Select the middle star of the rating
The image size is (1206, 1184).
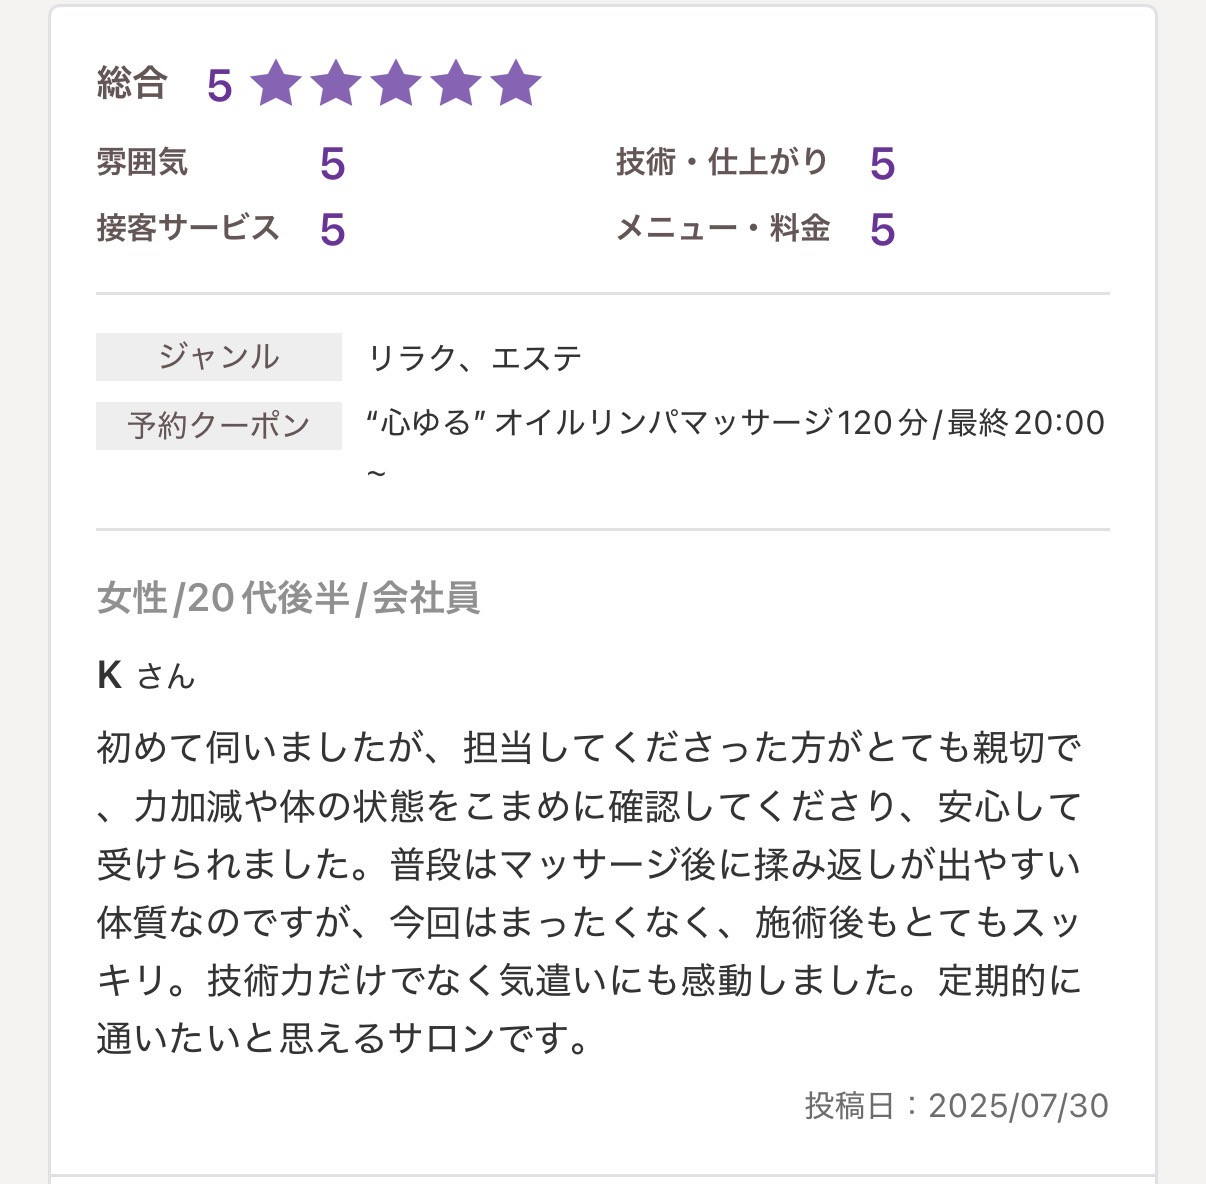pos(396,84)
